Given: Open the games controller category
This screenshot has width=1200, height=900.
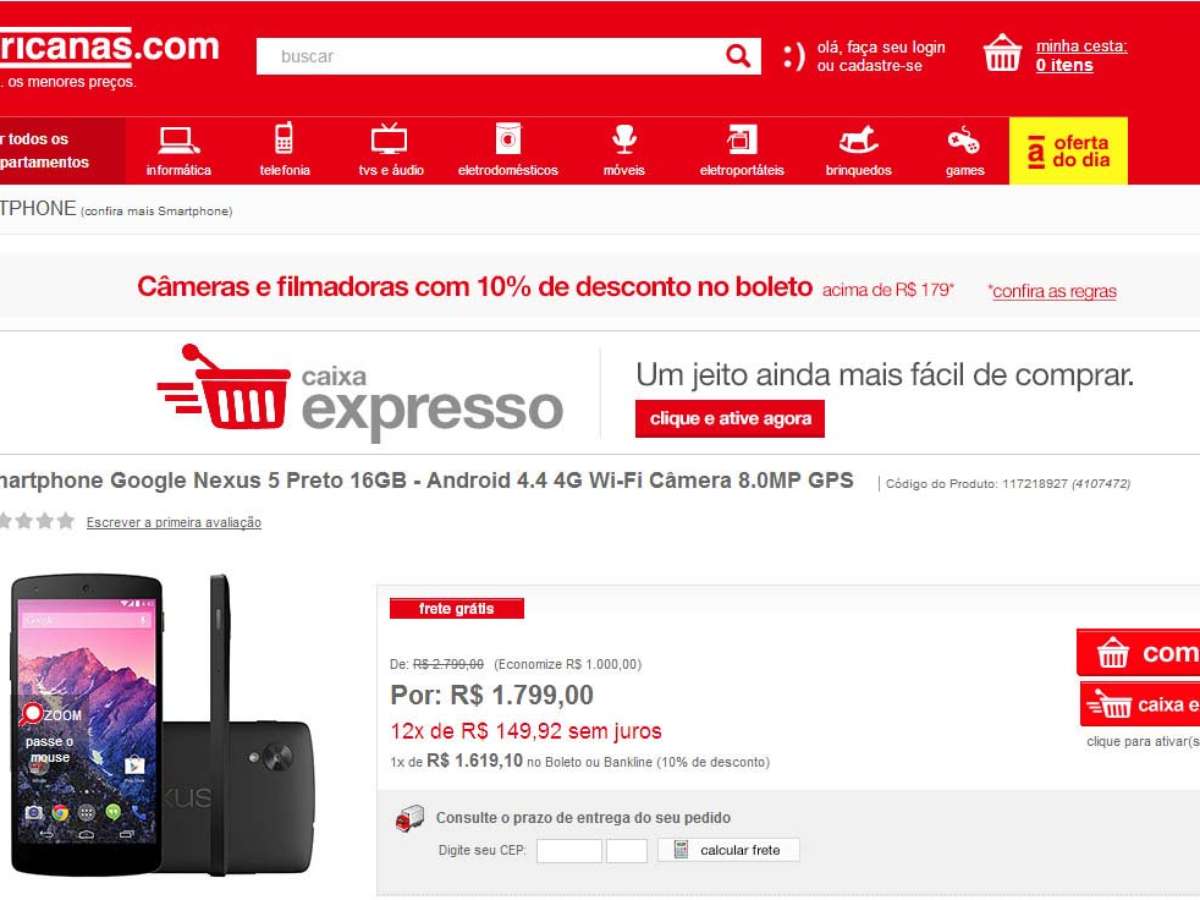Looking at the screenshot, I should tap(965, 151).
